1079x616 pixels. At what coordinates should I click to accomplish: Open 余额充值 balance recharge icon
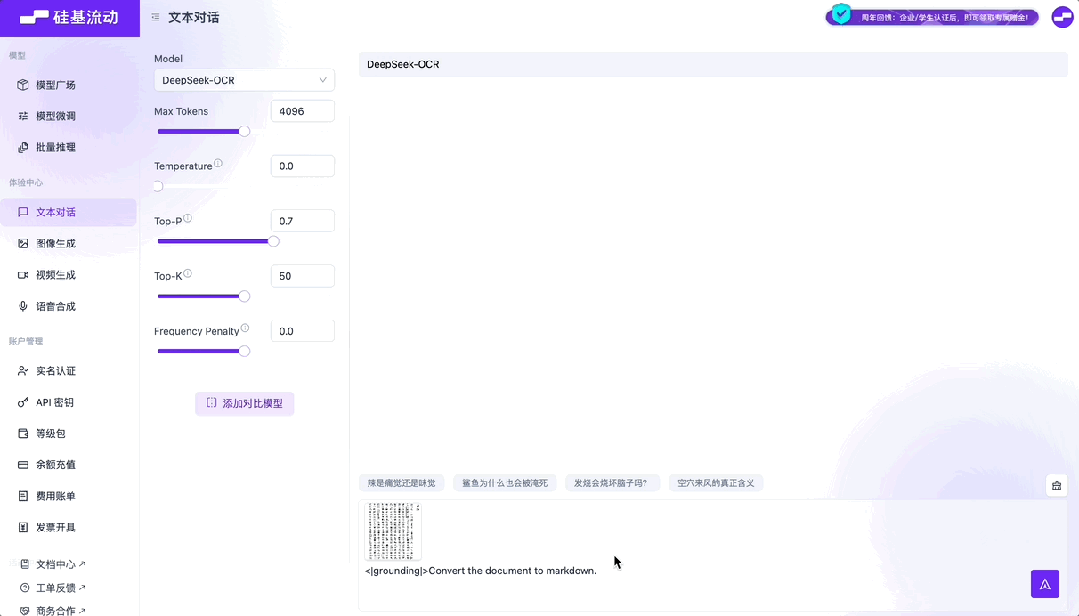pos(22,464)
